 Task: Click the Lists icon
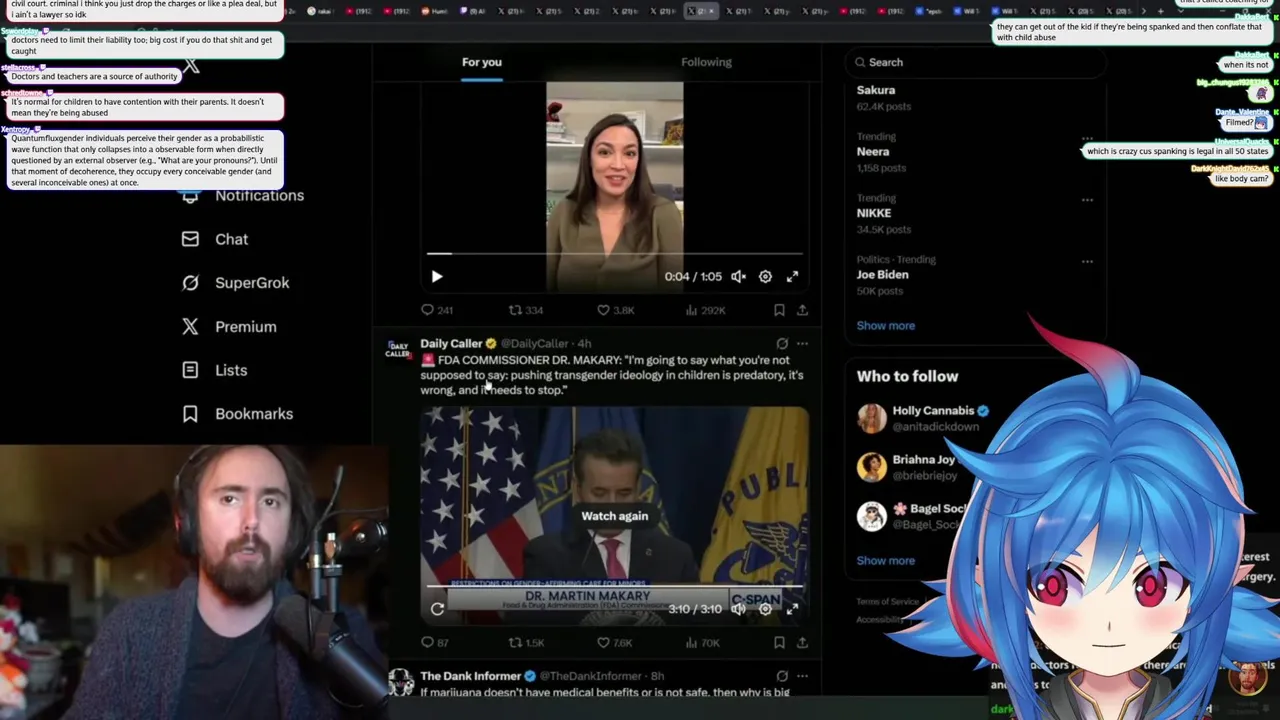tap(190, 370)
